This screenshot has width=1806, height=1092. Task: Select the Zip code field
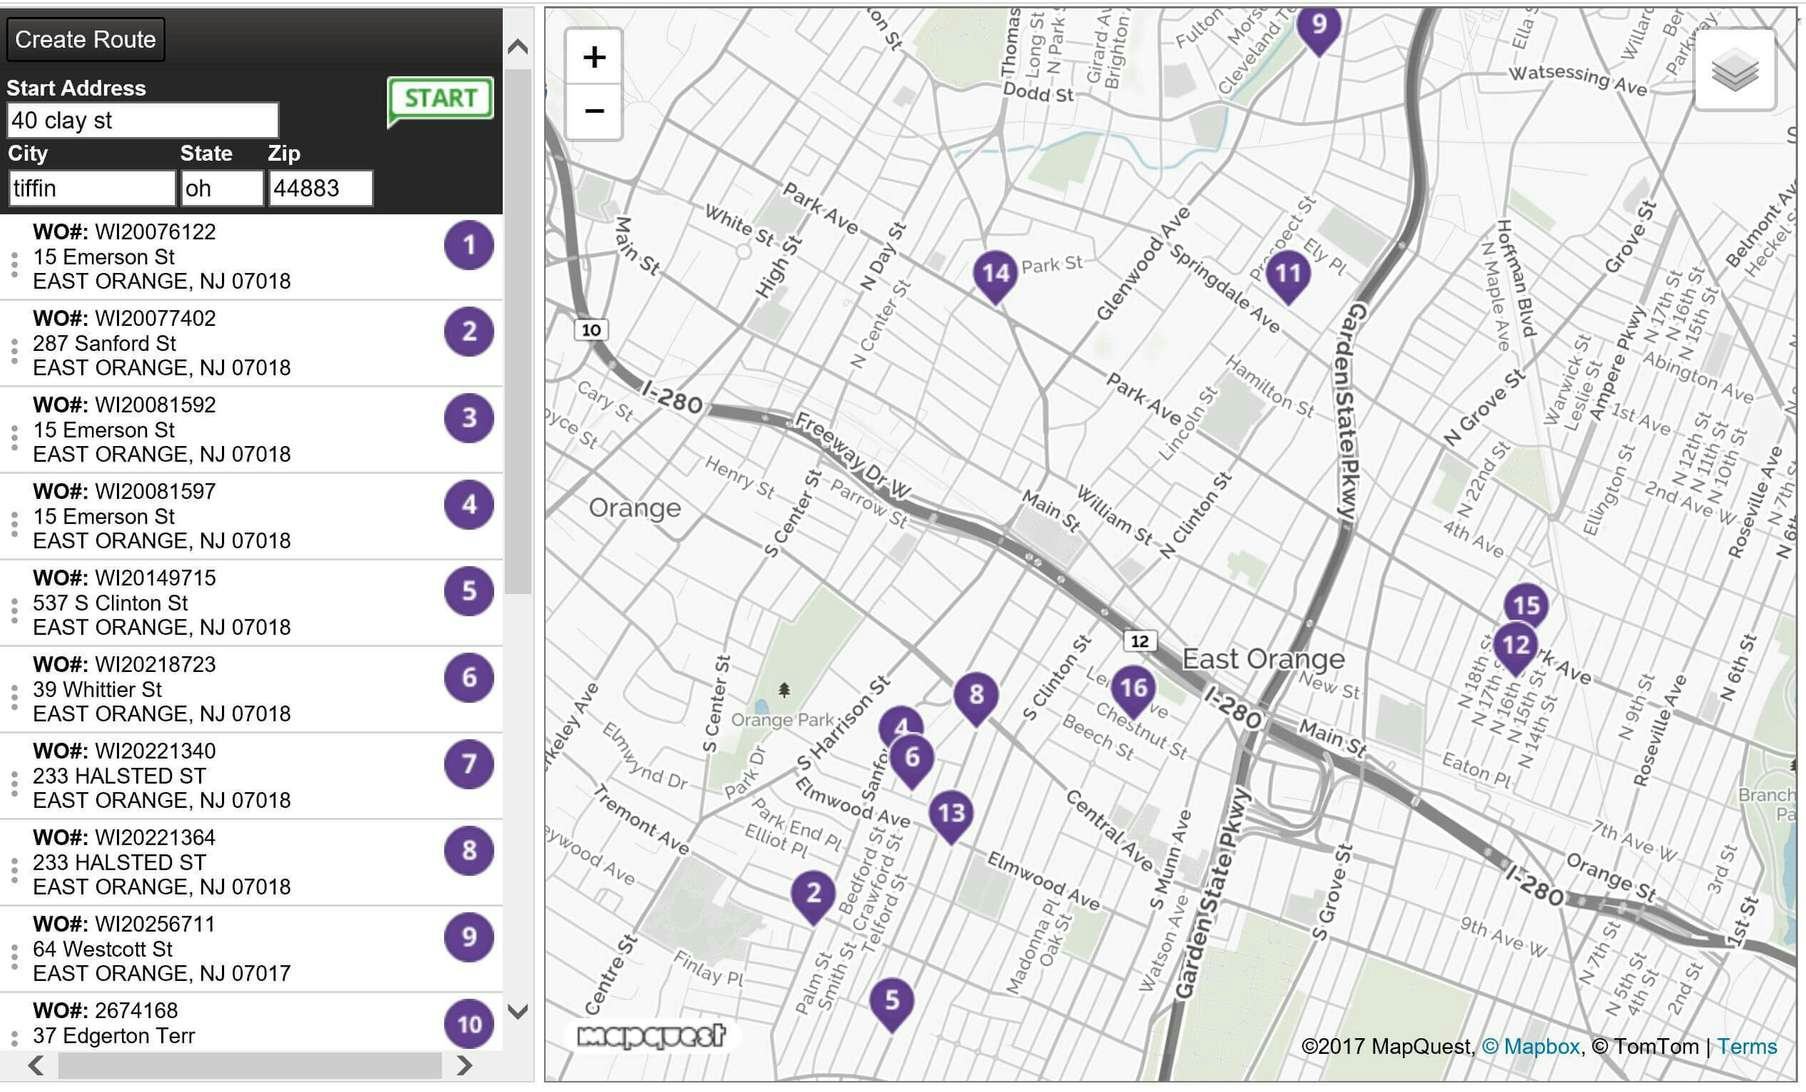click(319, 187)
